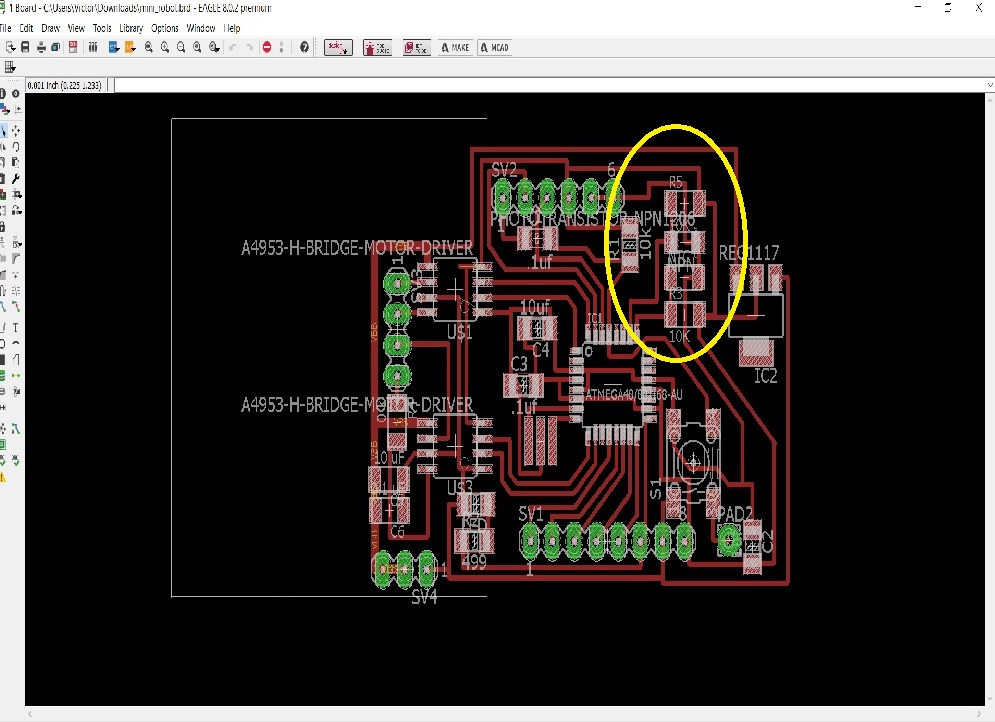Click the Redraw zoom icon
Image resolution: width=995 pixels, height=722 pixels.
click(x=197, y=47)
